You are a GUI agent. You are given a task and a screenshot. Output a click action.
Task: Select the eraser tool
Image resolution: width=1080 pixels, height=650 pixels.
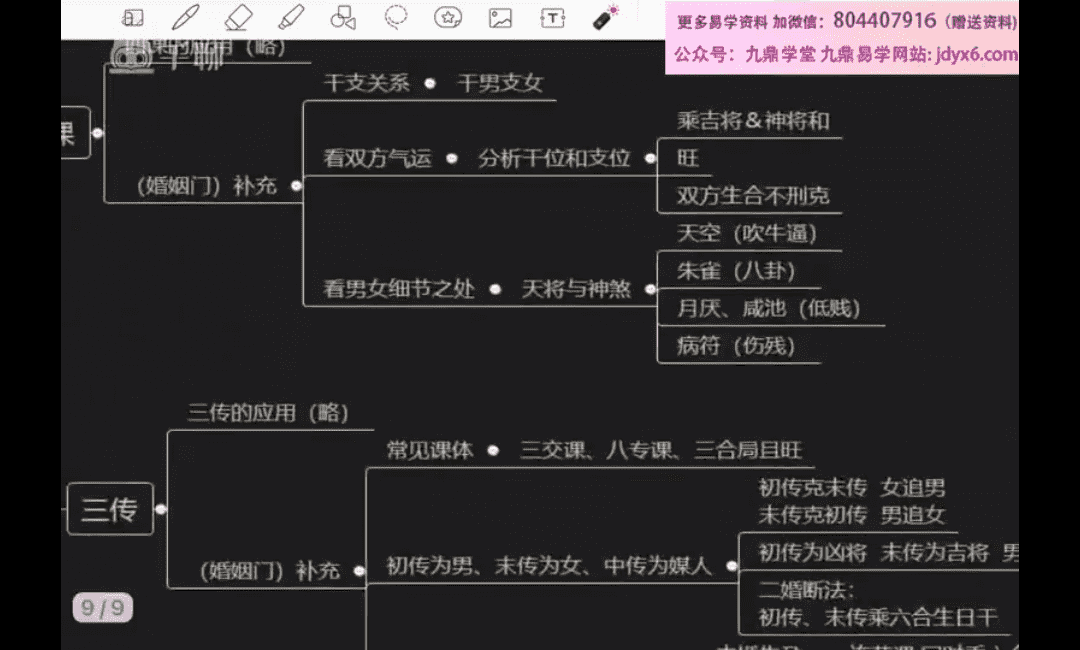pyautogui.click(x=238, y=18)
